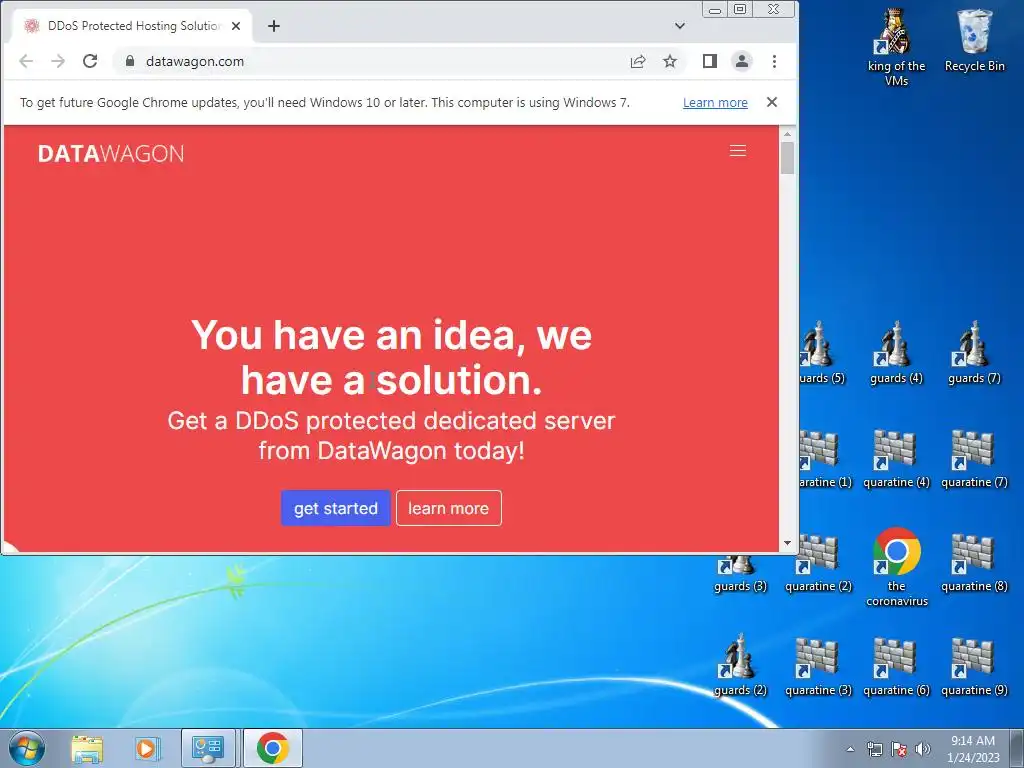This screenshot has height=768, width=1024.
Task: Share this page using the share icon
Action: (x=638, y=61)
